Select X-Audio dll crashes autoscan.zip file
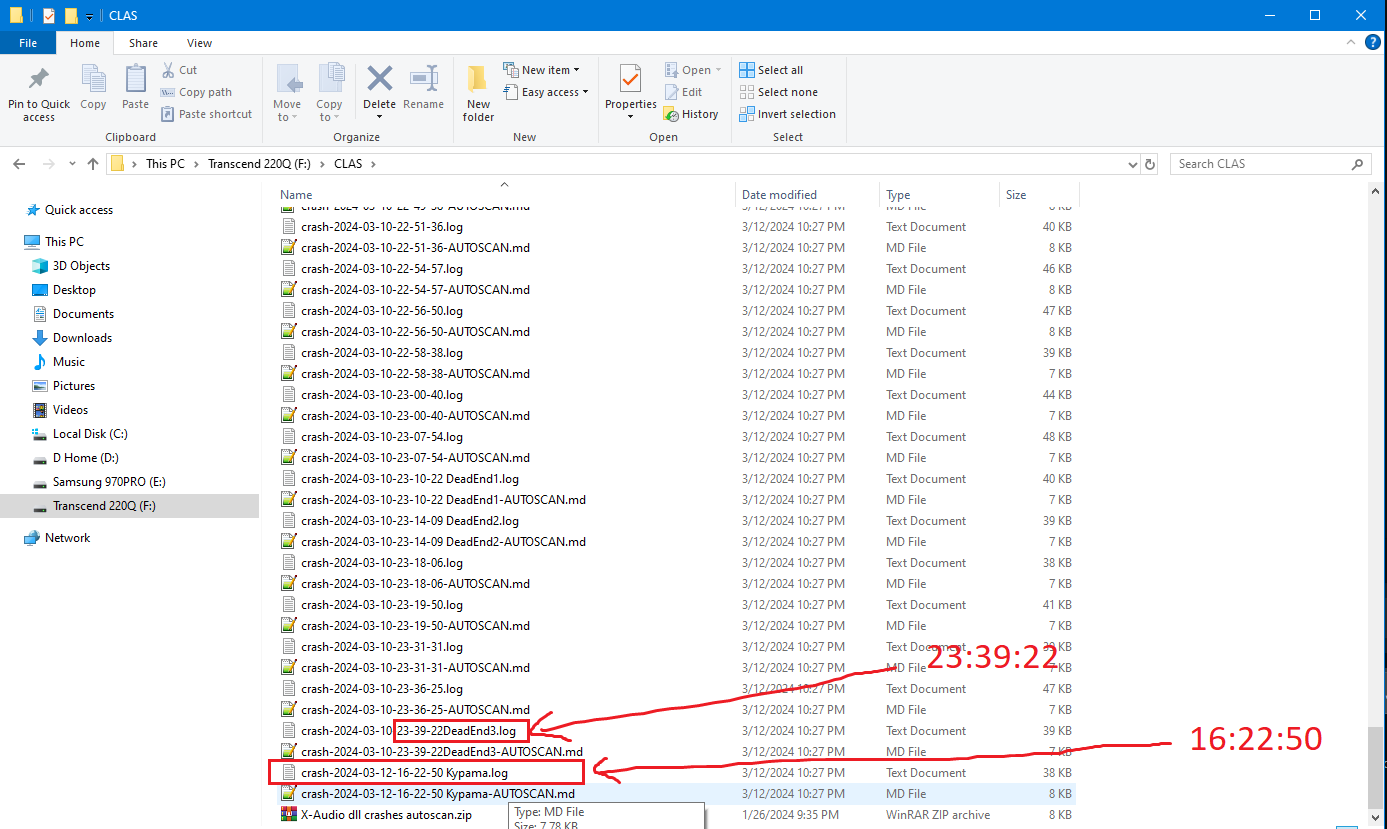Viewport: 1387px width, 829px height. (x=385, y=815)
